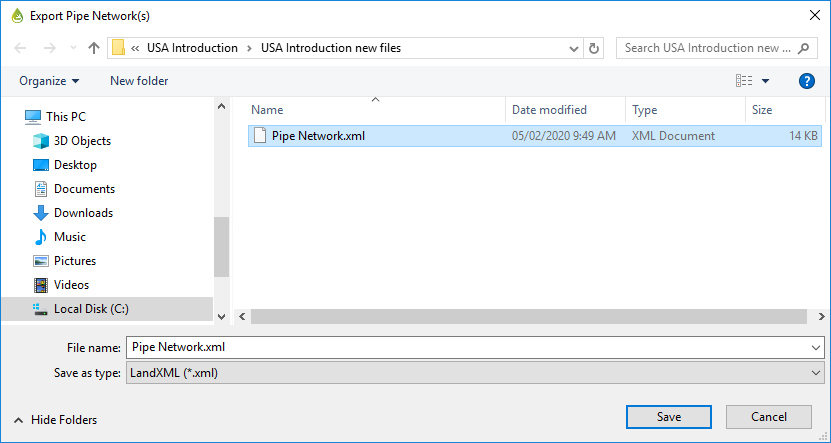Click the horizontal scrollbar in file list
This screenshot has height=443, width=831.
point(528,316)
